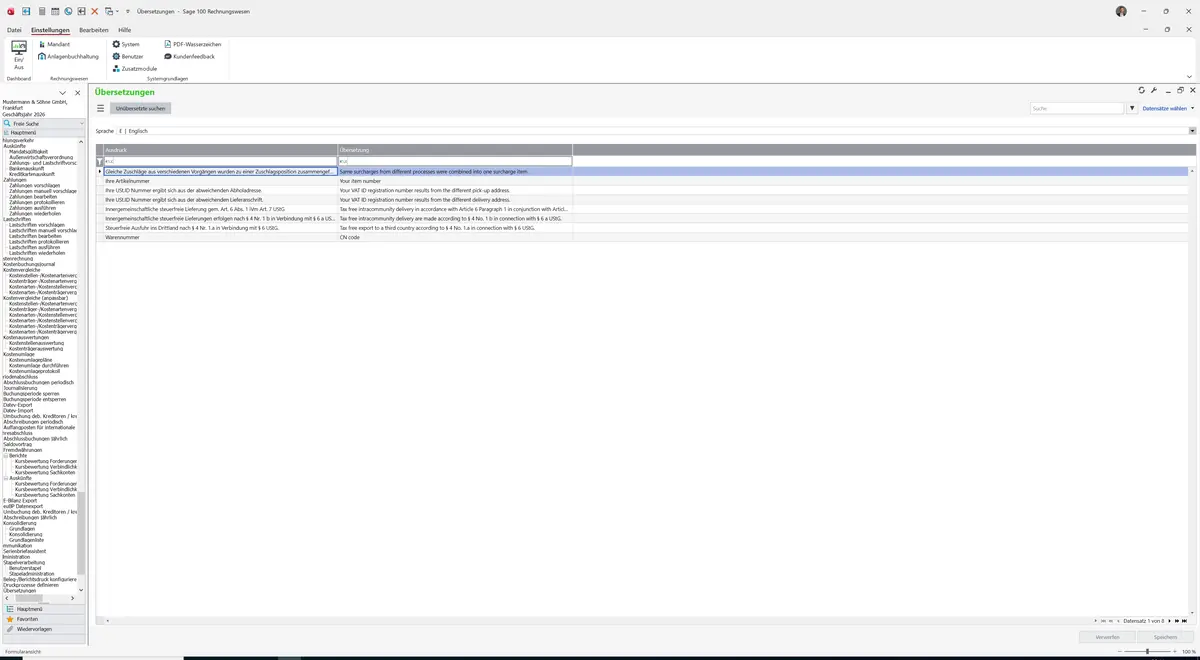Click the calendar icon in the quick access toolbar

(55, 11)
